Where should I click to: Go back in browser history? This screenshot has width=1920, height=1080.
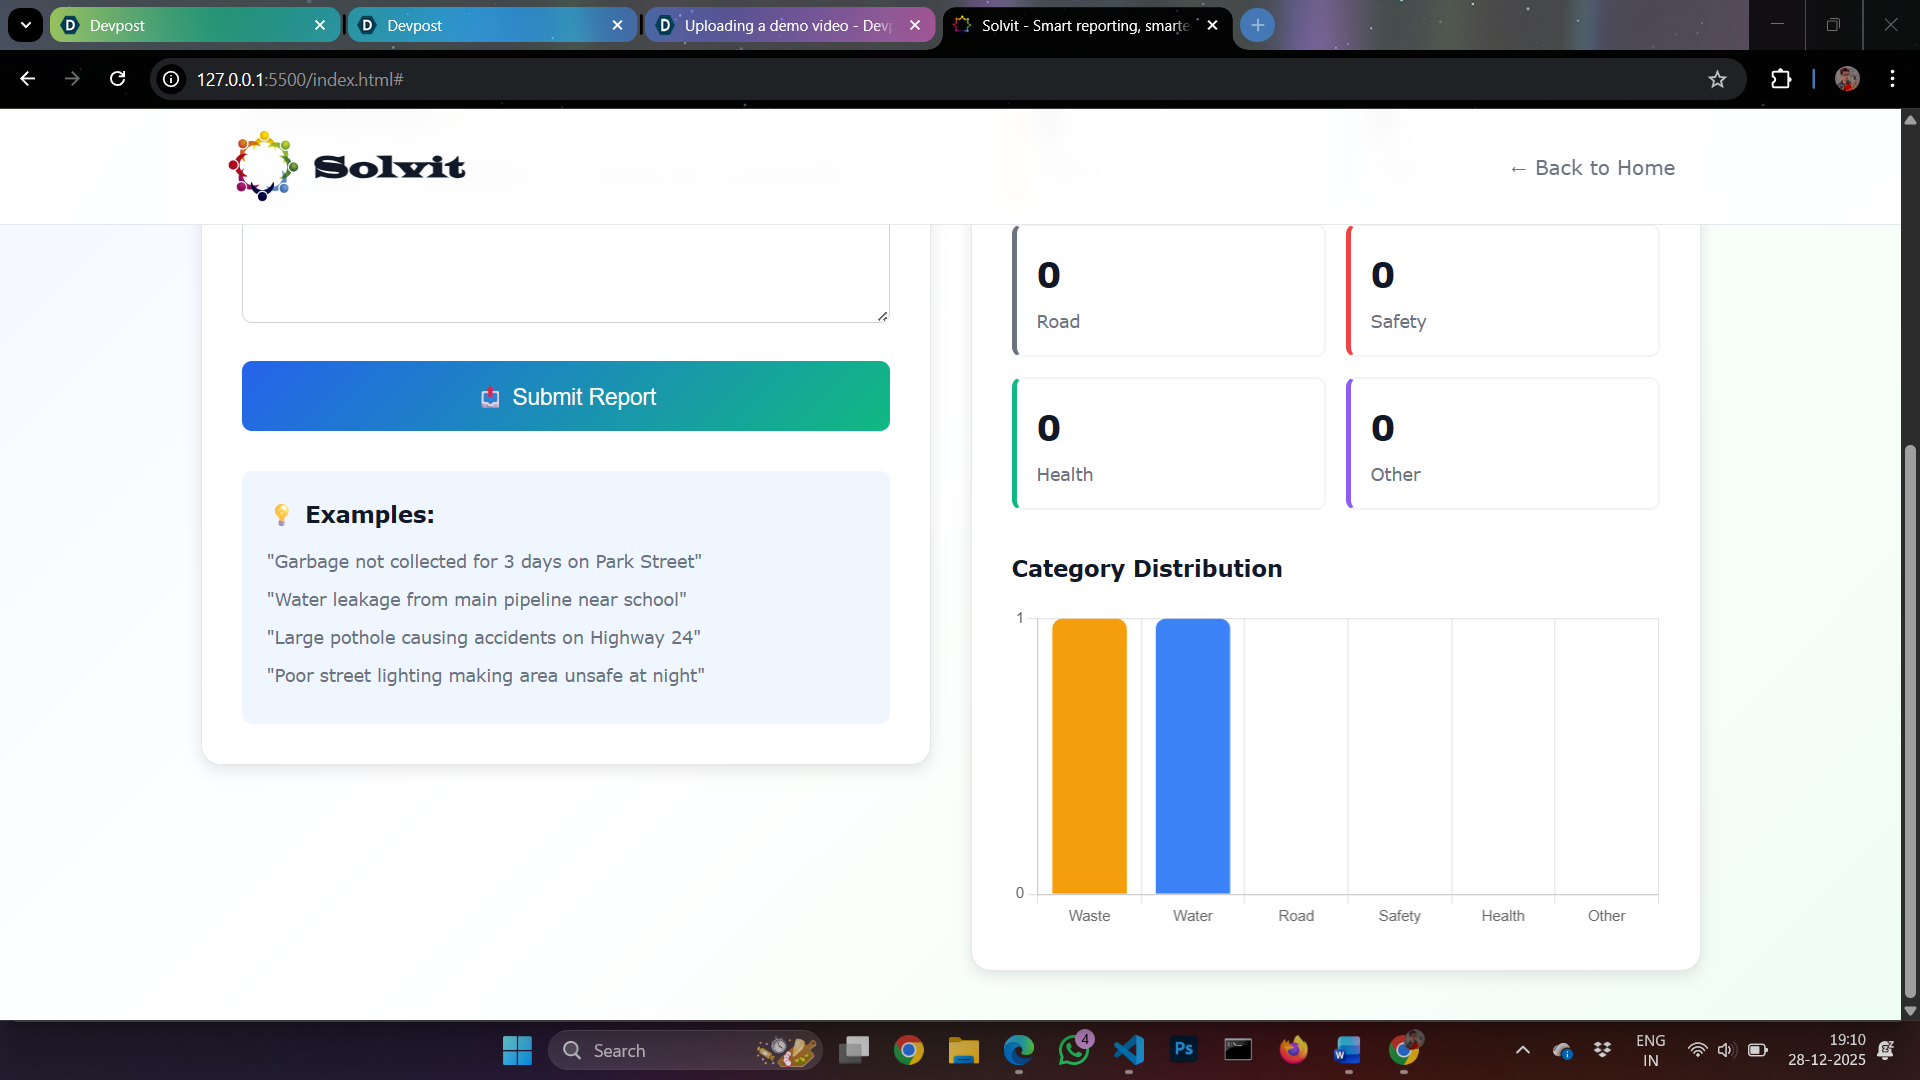(x=28, y=79)
